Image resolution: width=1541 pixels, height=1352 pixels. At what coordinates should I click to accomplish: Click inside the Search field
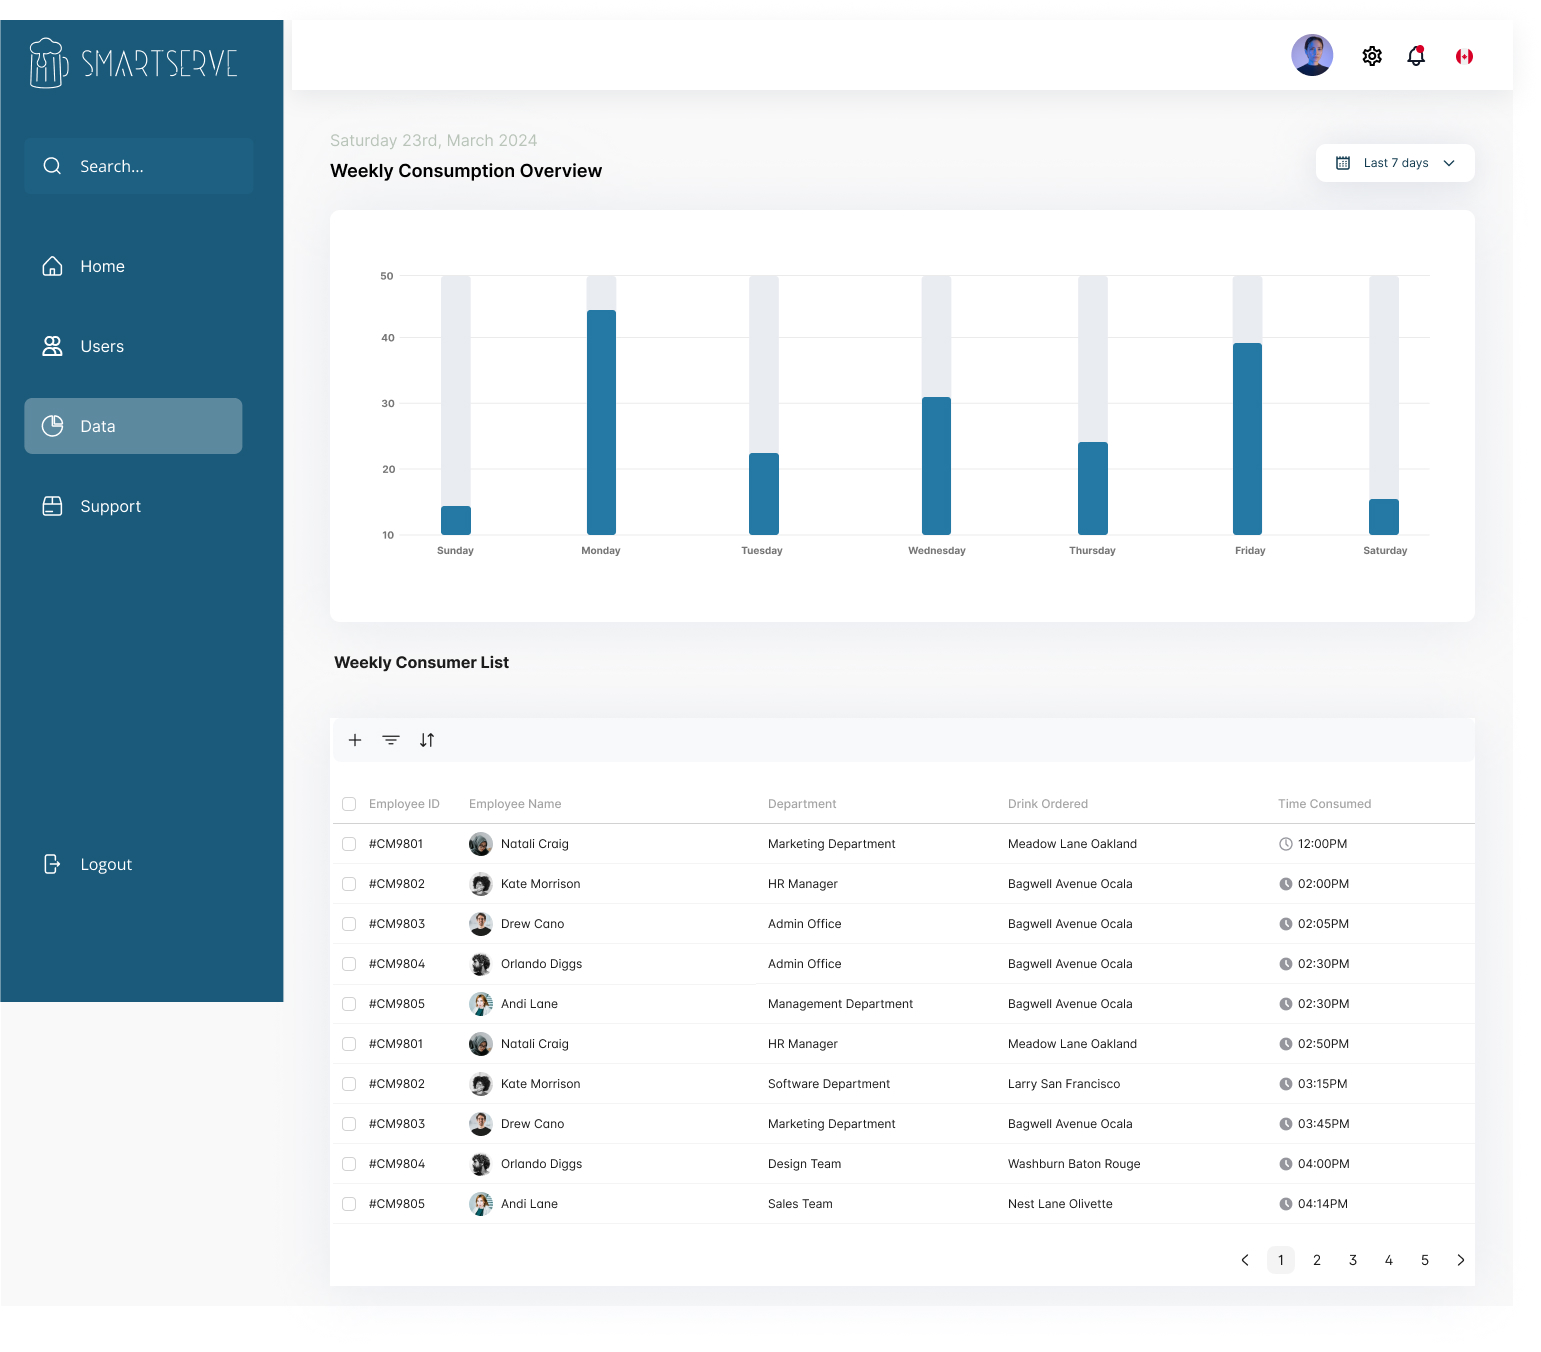point(140,165)
